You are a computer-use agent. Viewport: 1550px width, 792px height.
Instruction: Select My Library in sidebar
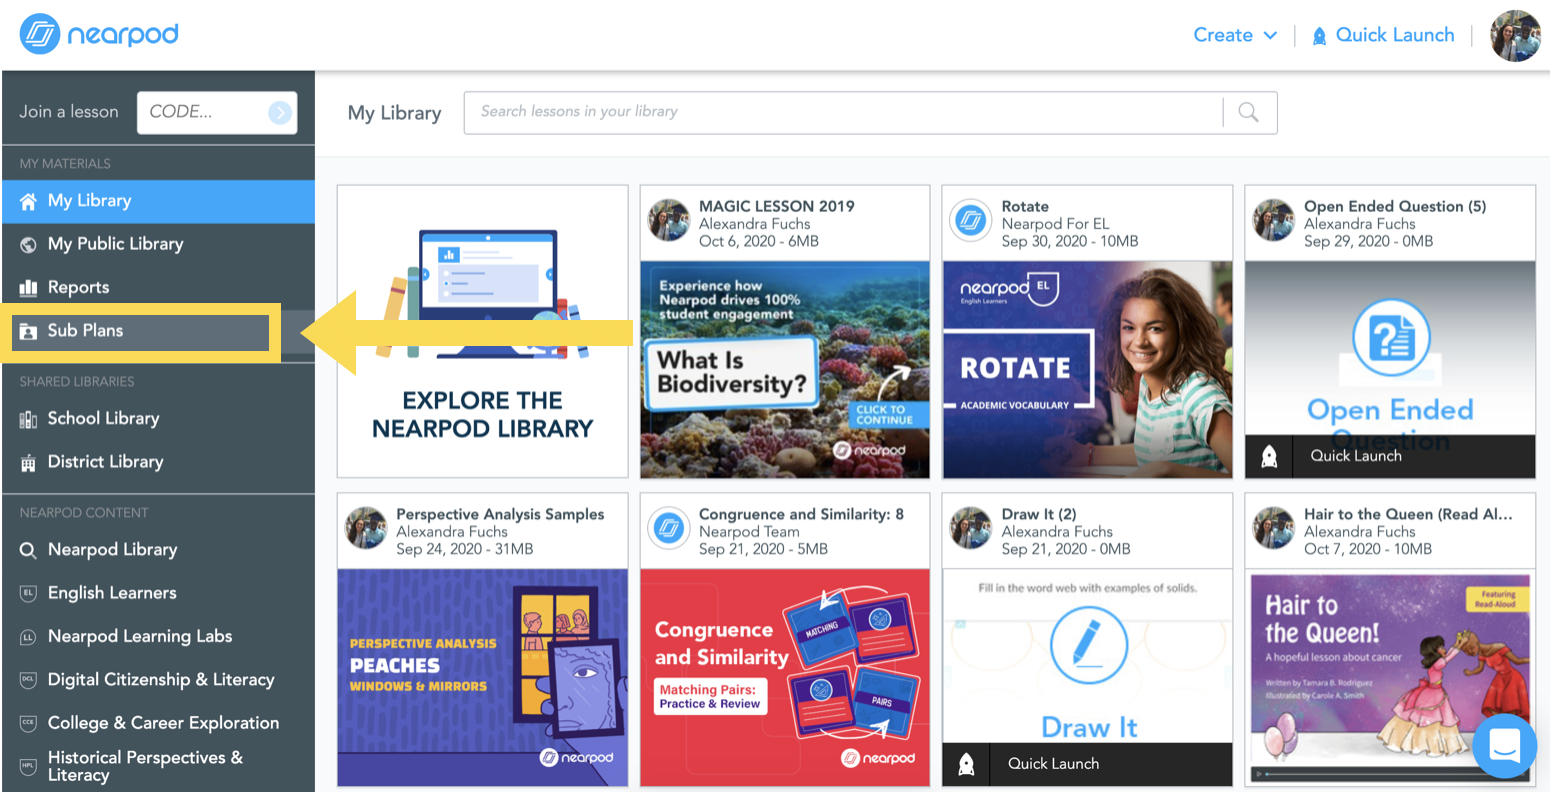(158, 201)
